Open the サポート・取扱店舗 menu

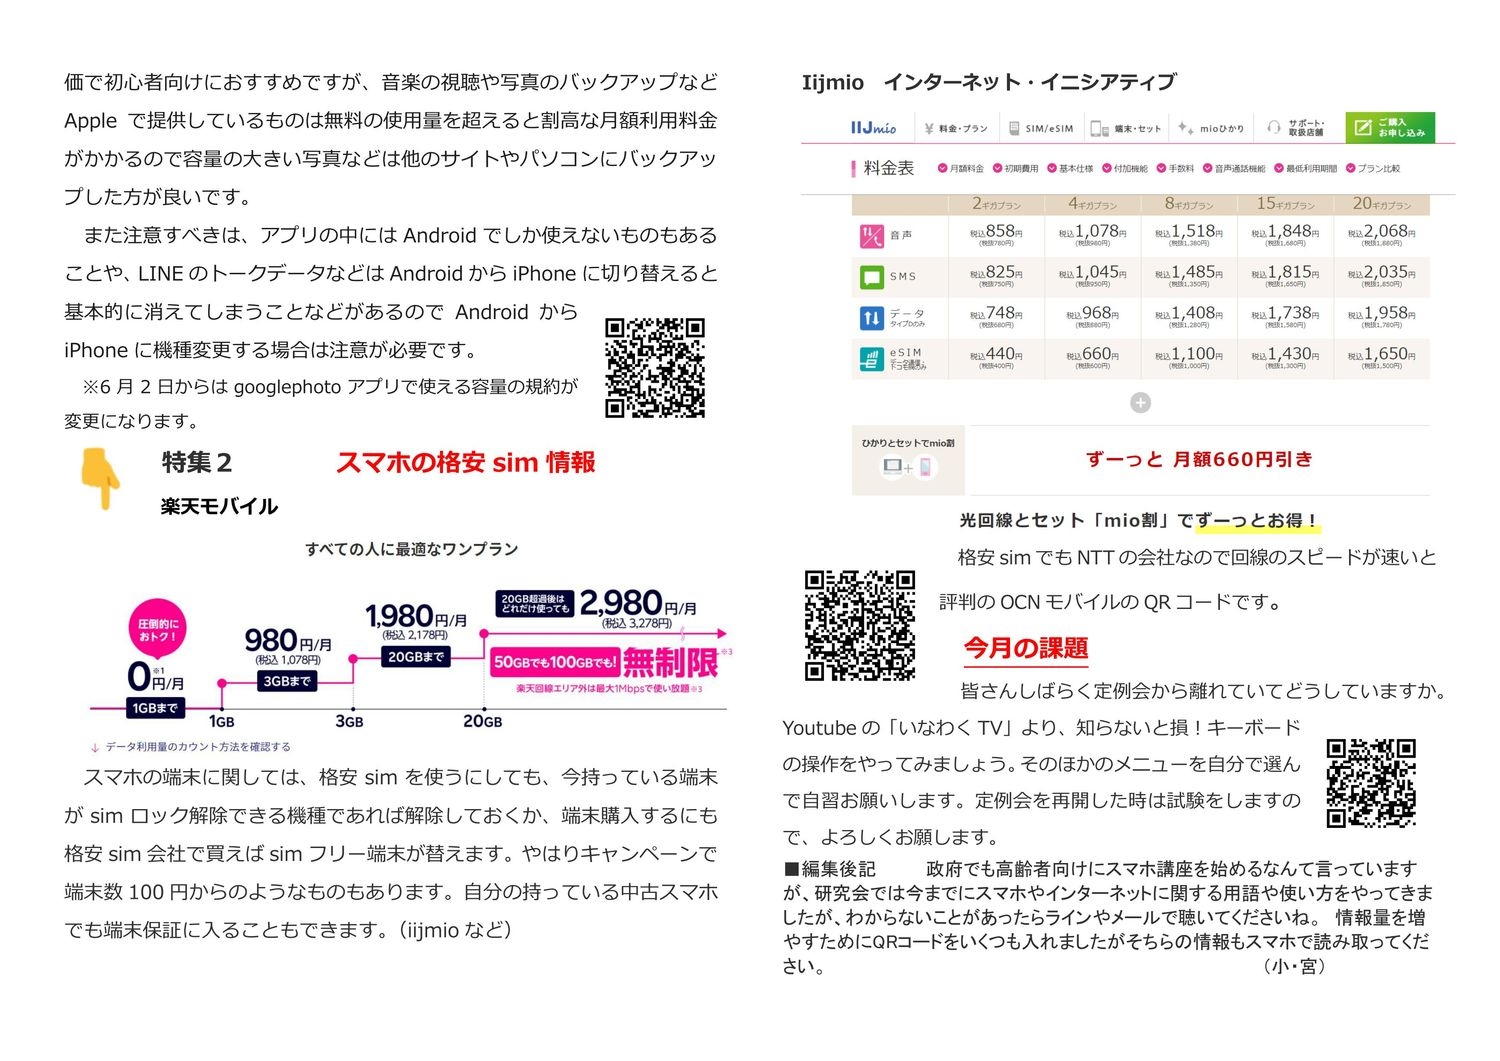[1296, 128]
